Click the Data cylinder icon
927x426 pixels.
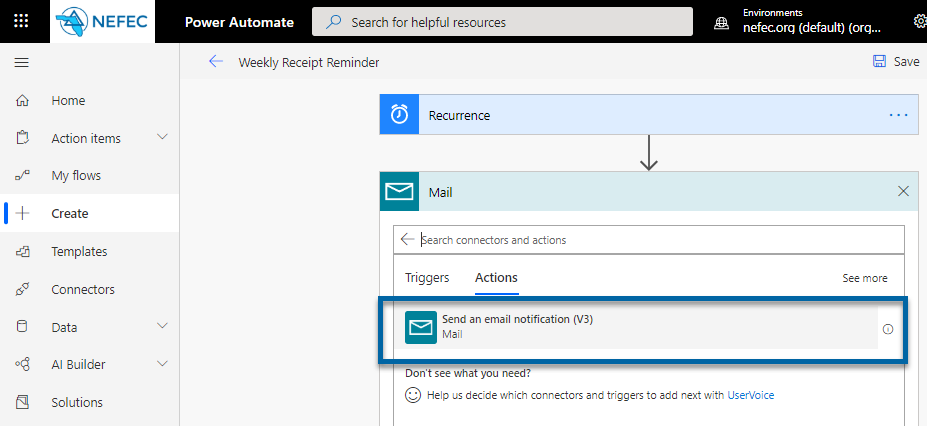[22, 327]
